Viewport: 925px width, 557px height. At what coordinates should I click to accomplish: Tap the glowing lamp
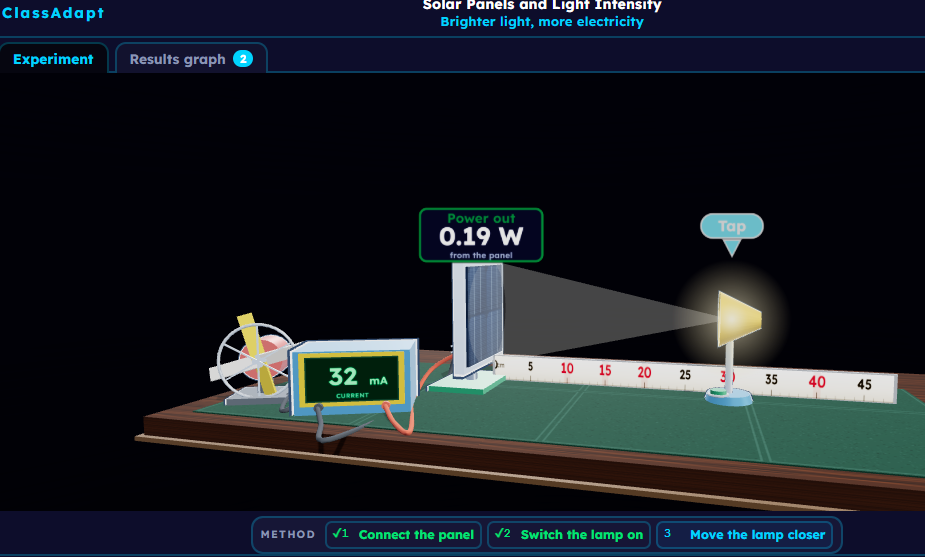coord(739,319)
